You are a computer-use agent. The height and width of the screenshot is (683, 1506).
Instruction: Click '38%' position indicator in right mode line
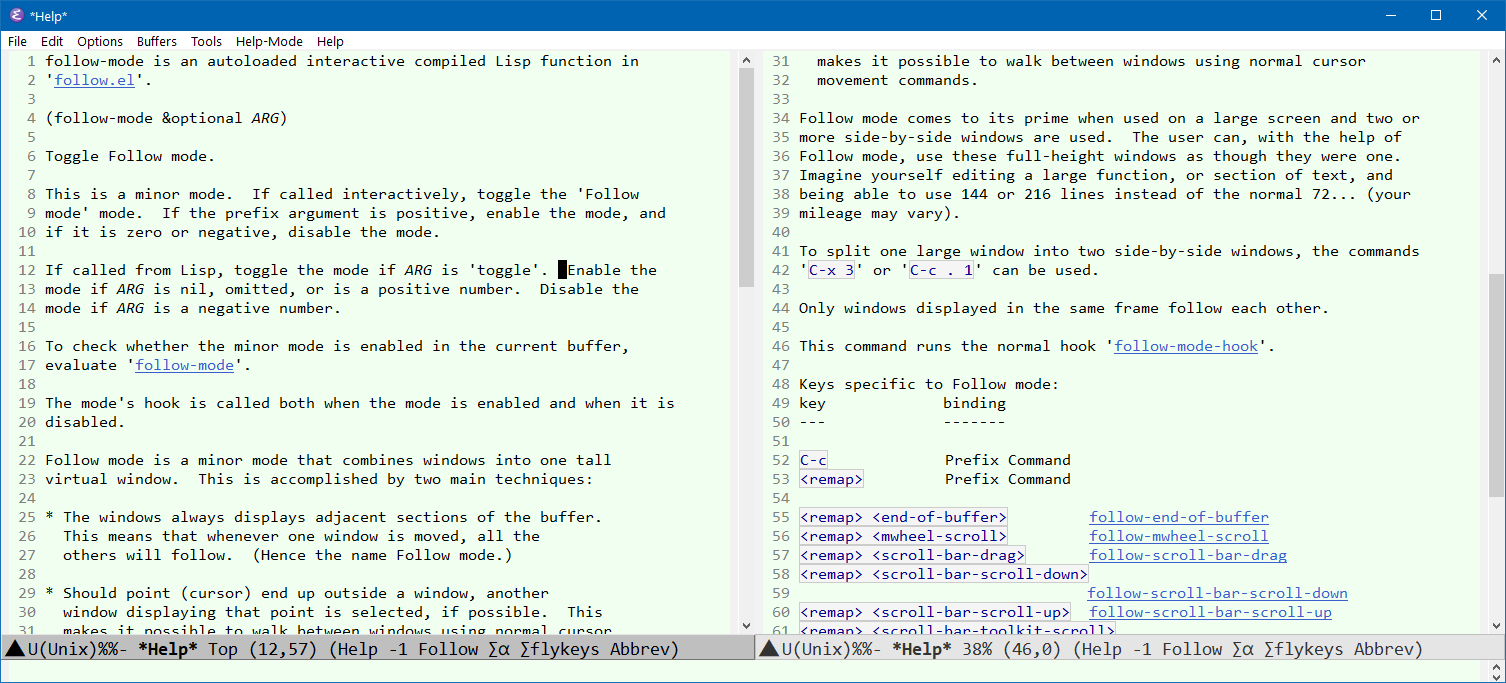pyautogui.click(x=977, y=649)
